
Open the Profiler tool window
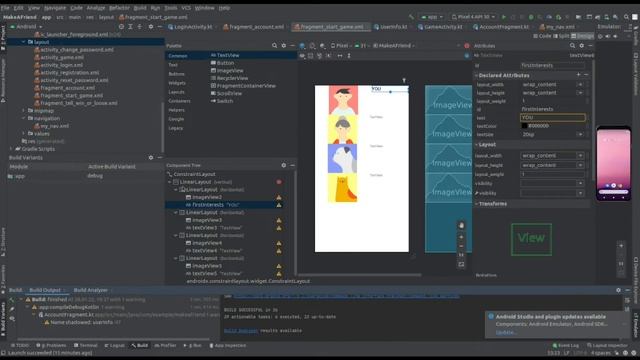click(165, 345)
